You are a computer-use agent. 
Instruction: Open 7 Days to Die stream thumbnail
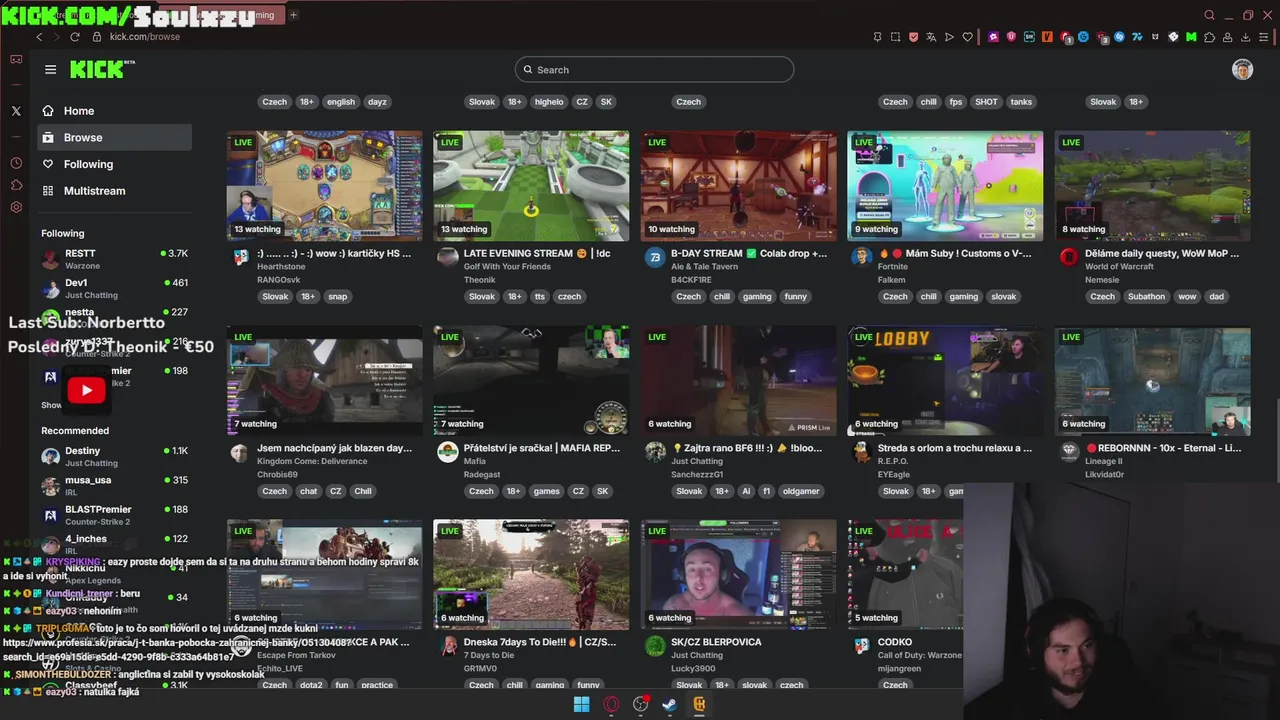[x=531, y=574]
